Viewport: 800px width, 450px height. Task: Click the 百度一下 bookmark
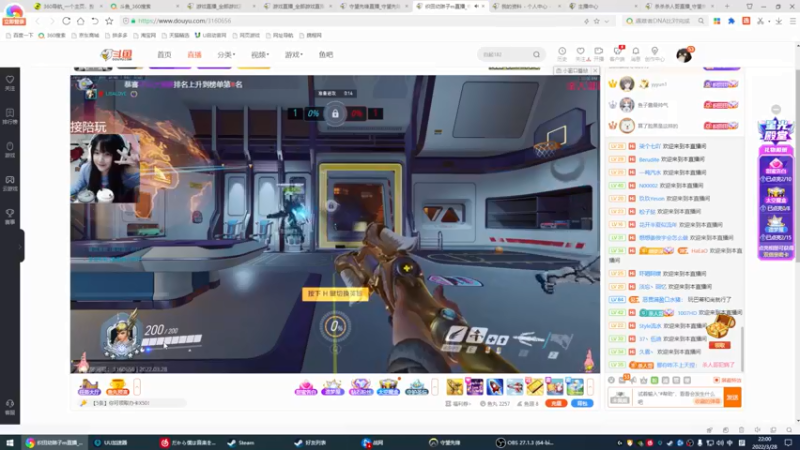[x=19, y=35]
